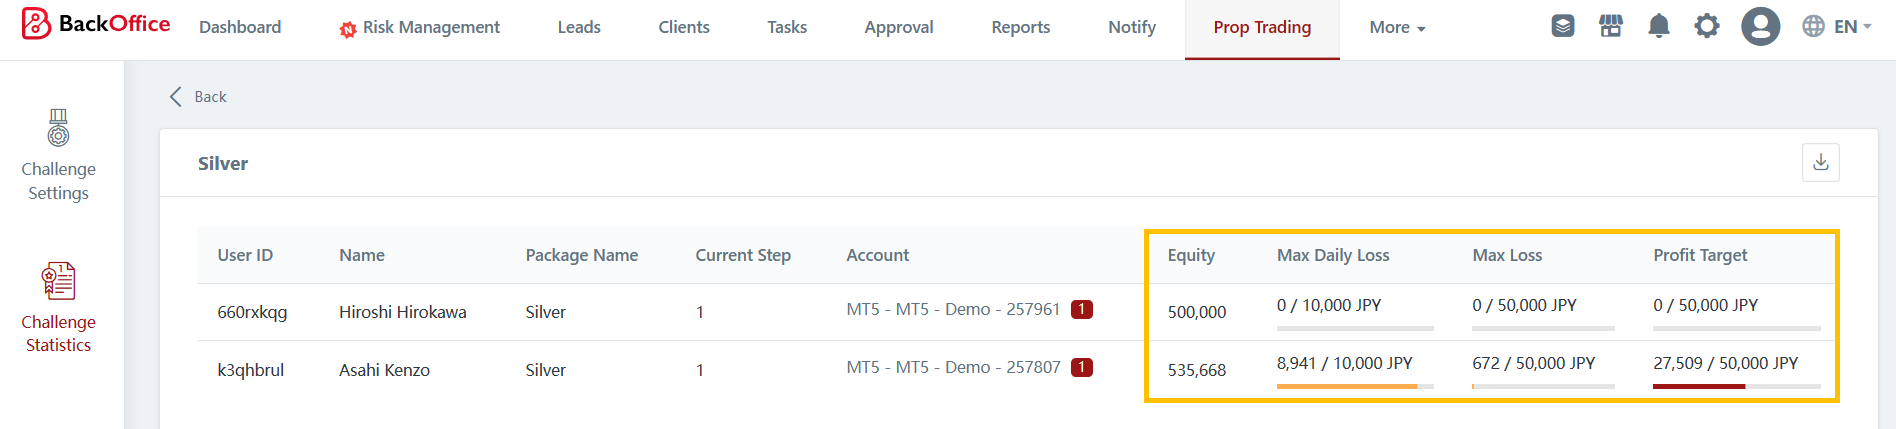Open the database stack icon in header
The height and width of the screenshot is (429, 1896).
(x=1562, y=26)
